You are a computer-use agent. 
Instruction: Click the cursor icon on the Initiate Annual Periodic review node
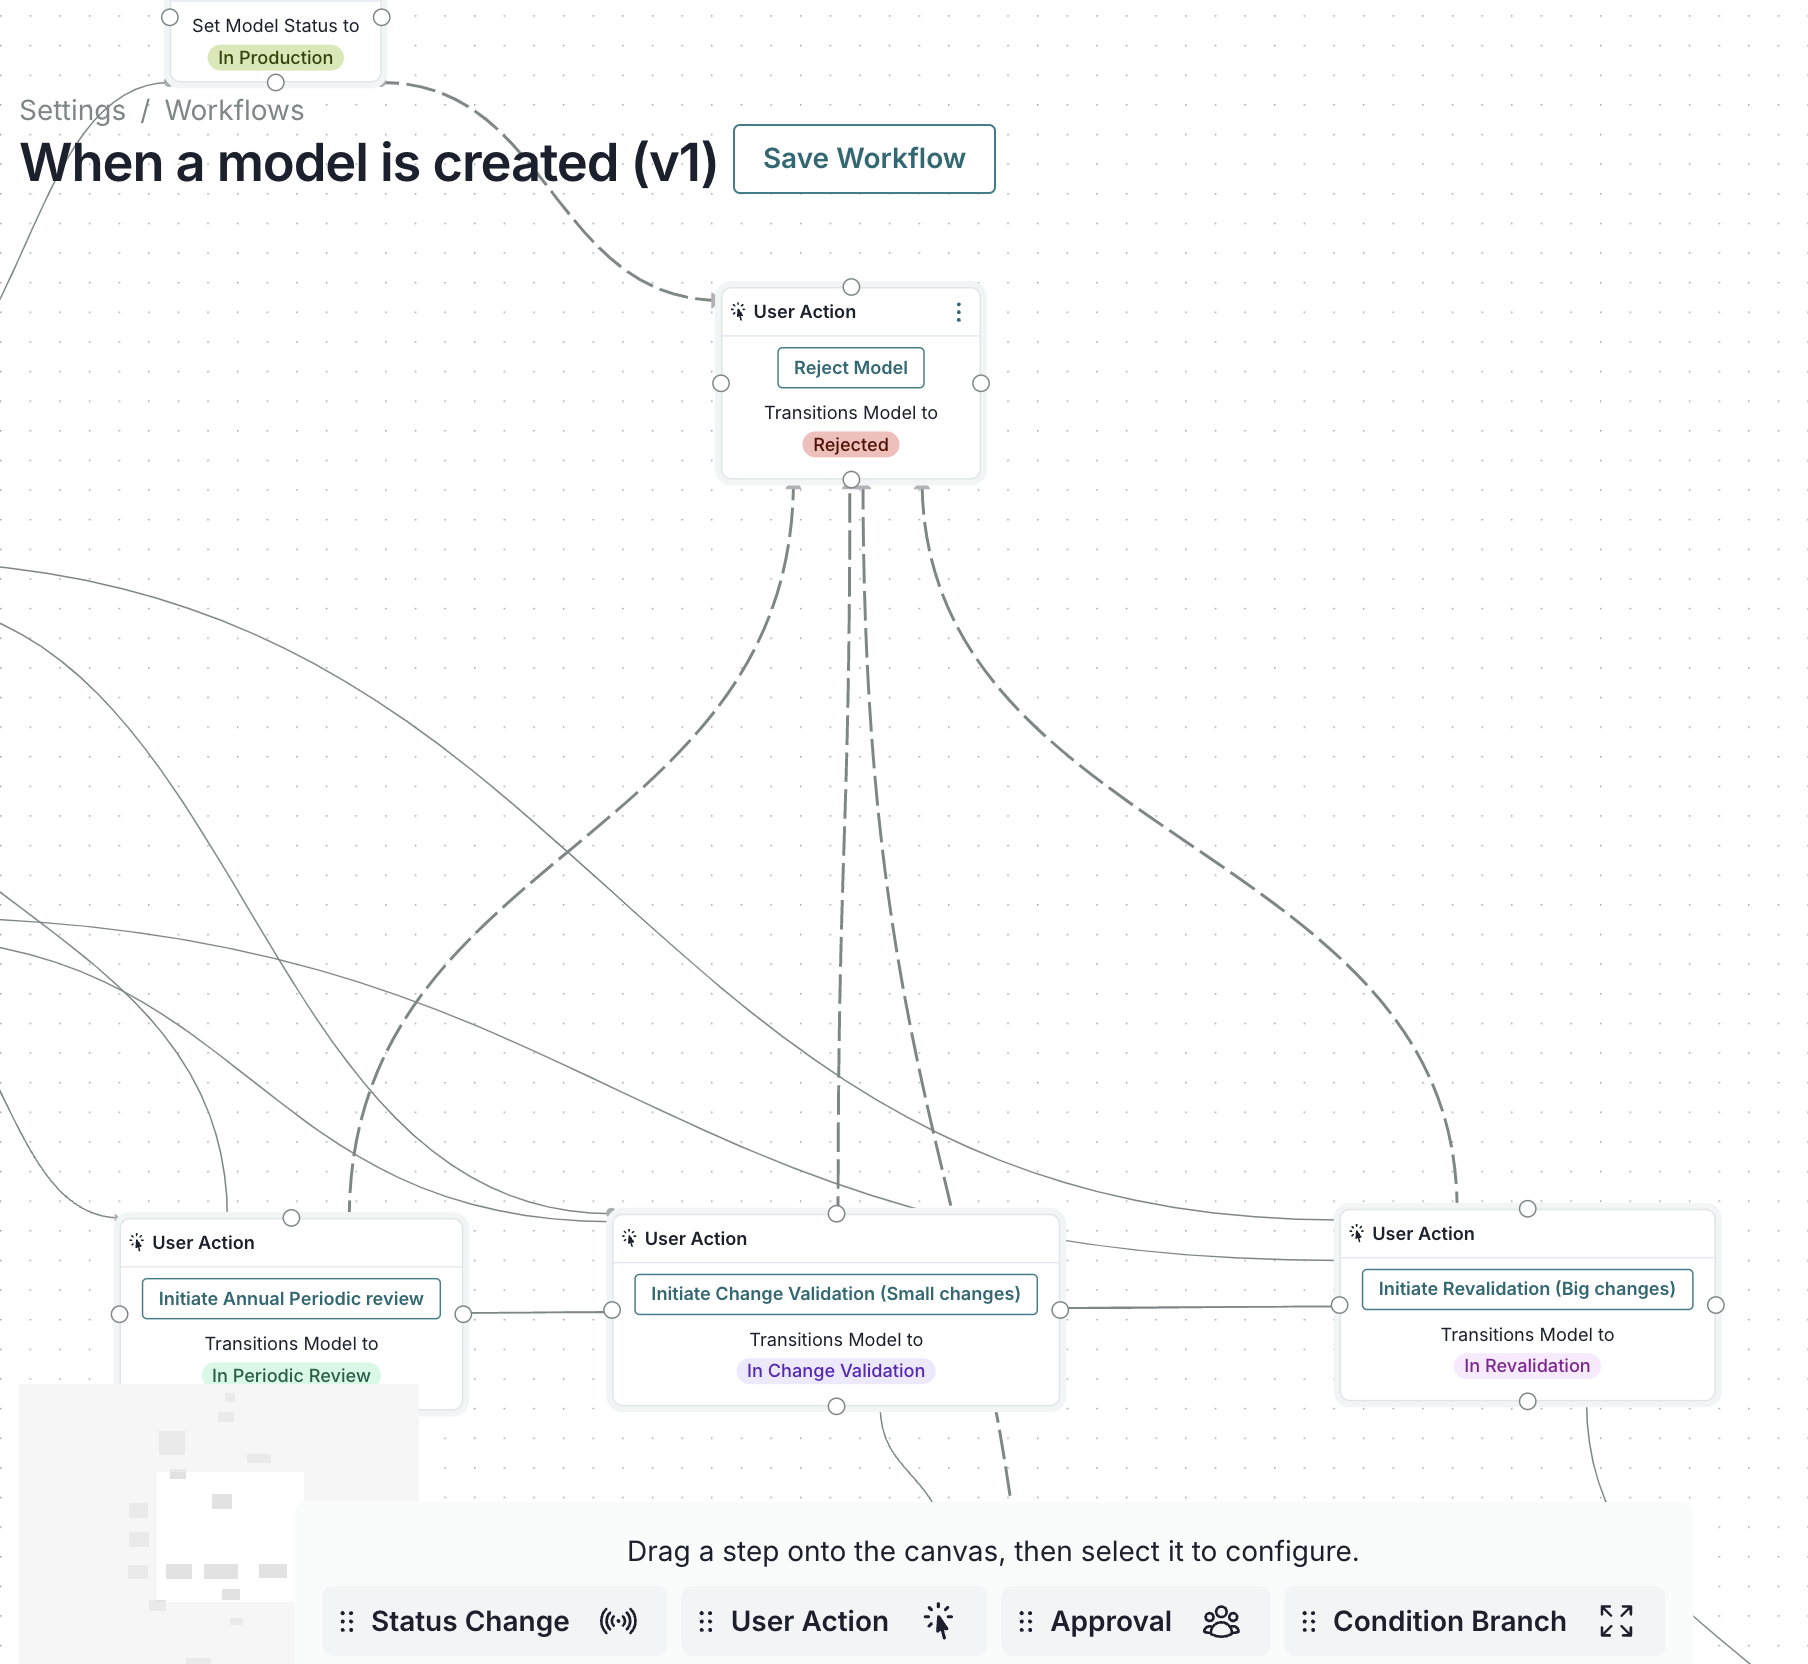137,1242
